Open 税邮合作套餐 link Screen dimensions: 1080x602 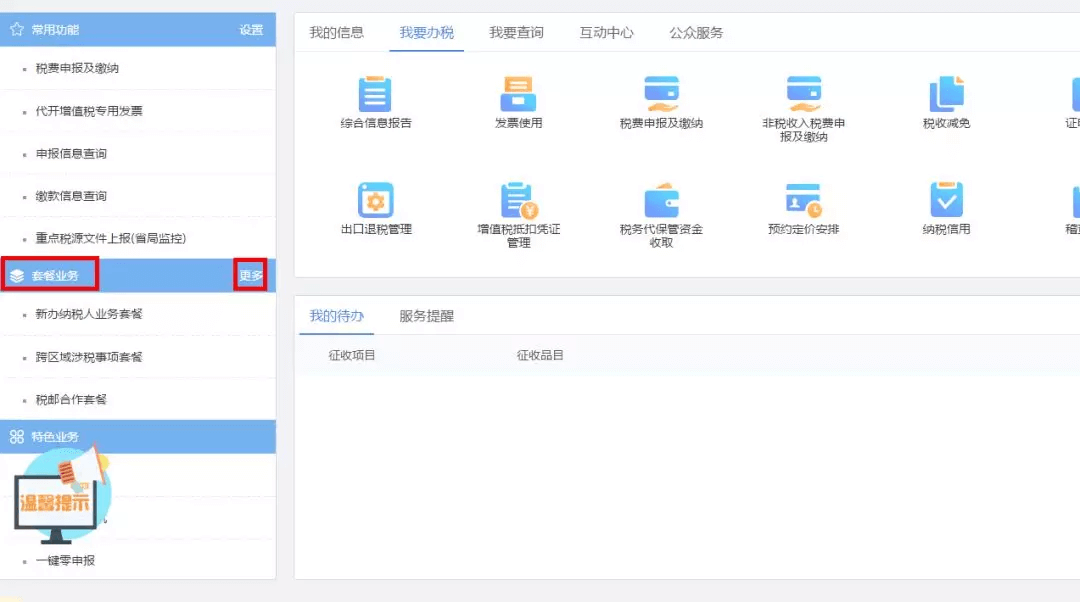point(71,399)
